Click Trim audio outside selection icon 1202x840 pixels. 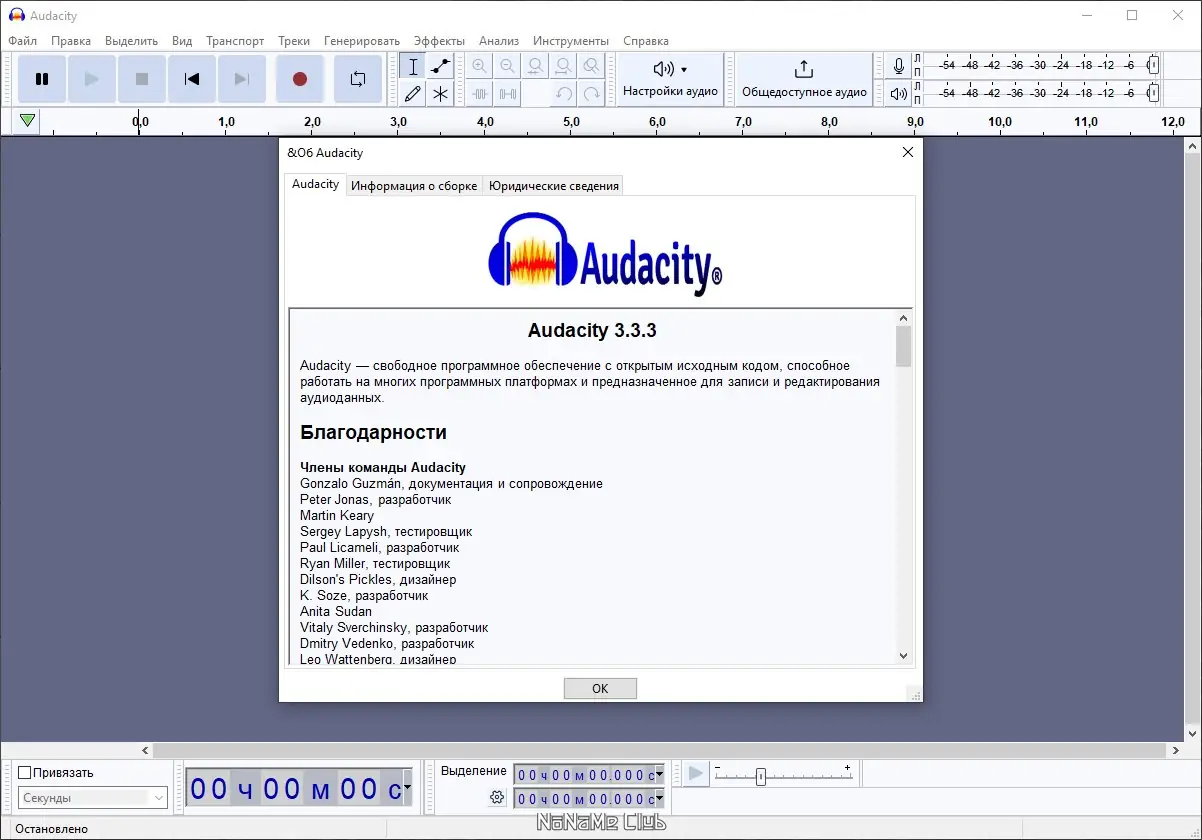point(480,94)
